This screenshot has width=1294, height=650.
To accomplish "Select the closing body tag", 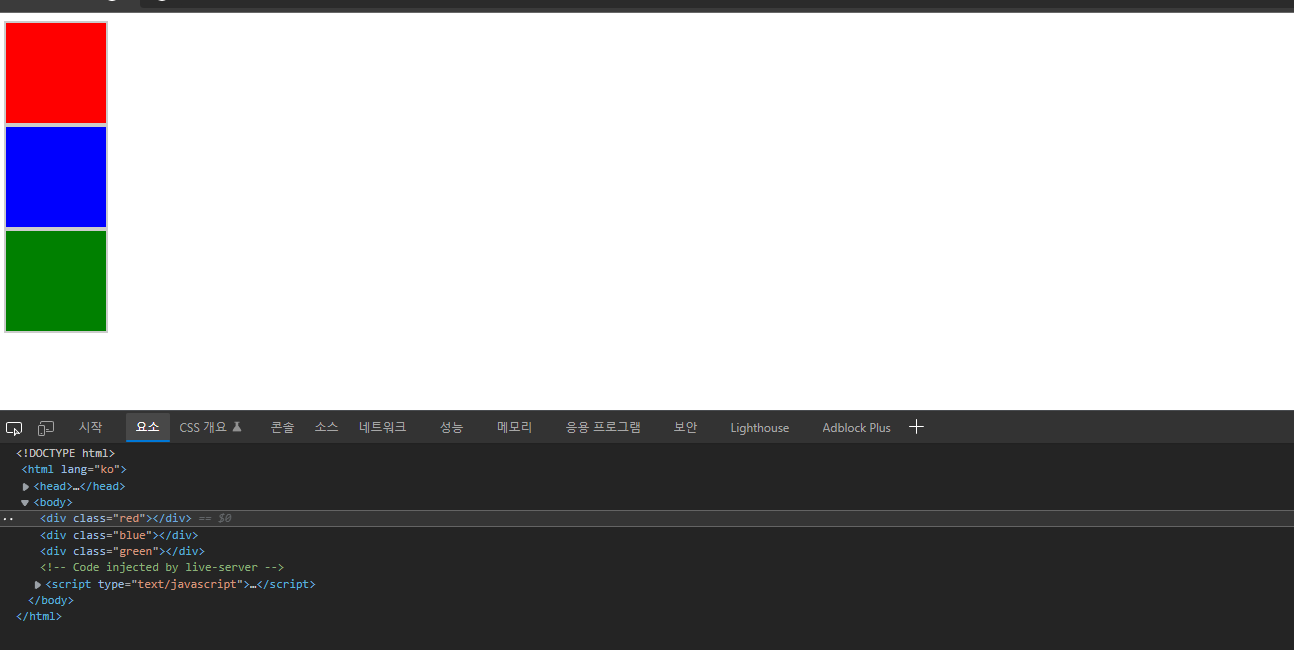I will click(x=51, y=601).
